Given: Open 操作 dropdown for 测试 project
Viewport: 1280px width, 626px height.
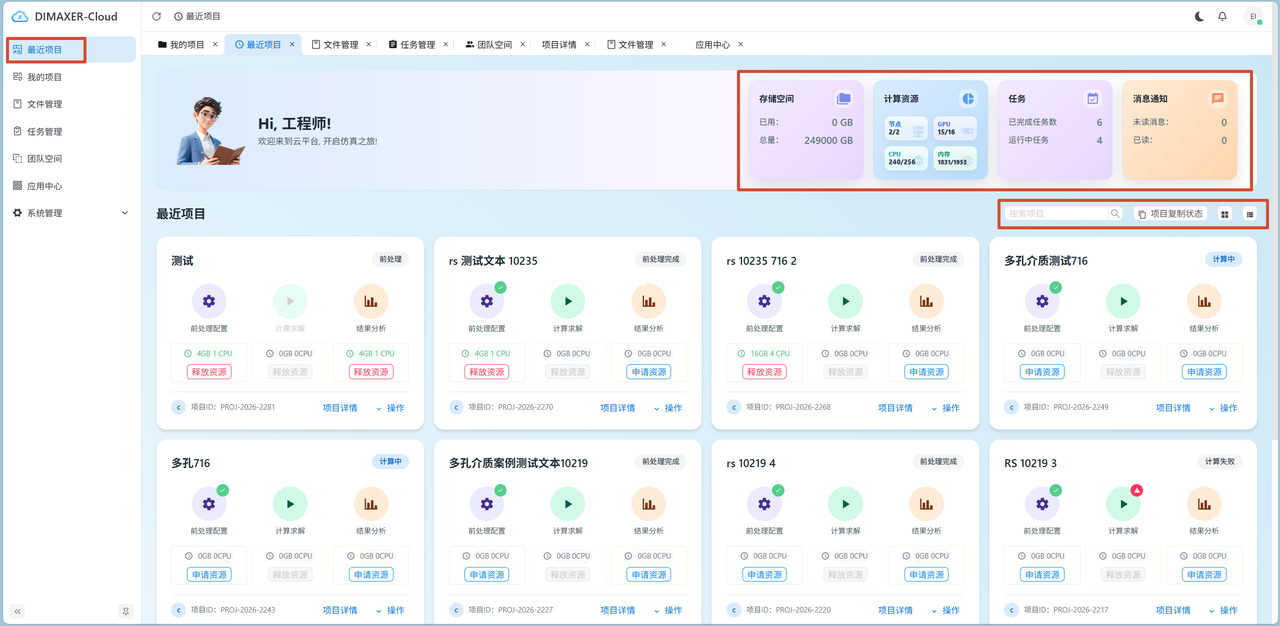Looking at the screenshot, I should tap(389, 408).
